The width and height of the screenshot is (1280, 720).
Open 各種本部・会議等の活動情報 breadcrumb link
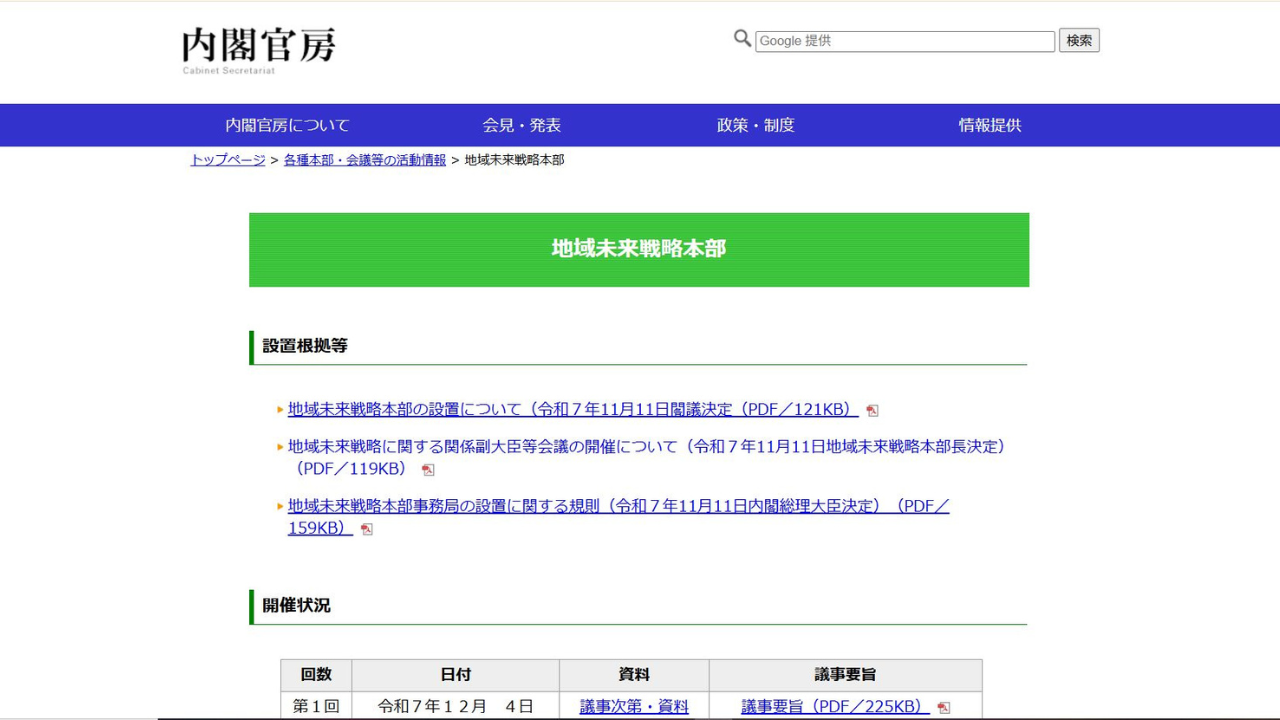(364, 159)
